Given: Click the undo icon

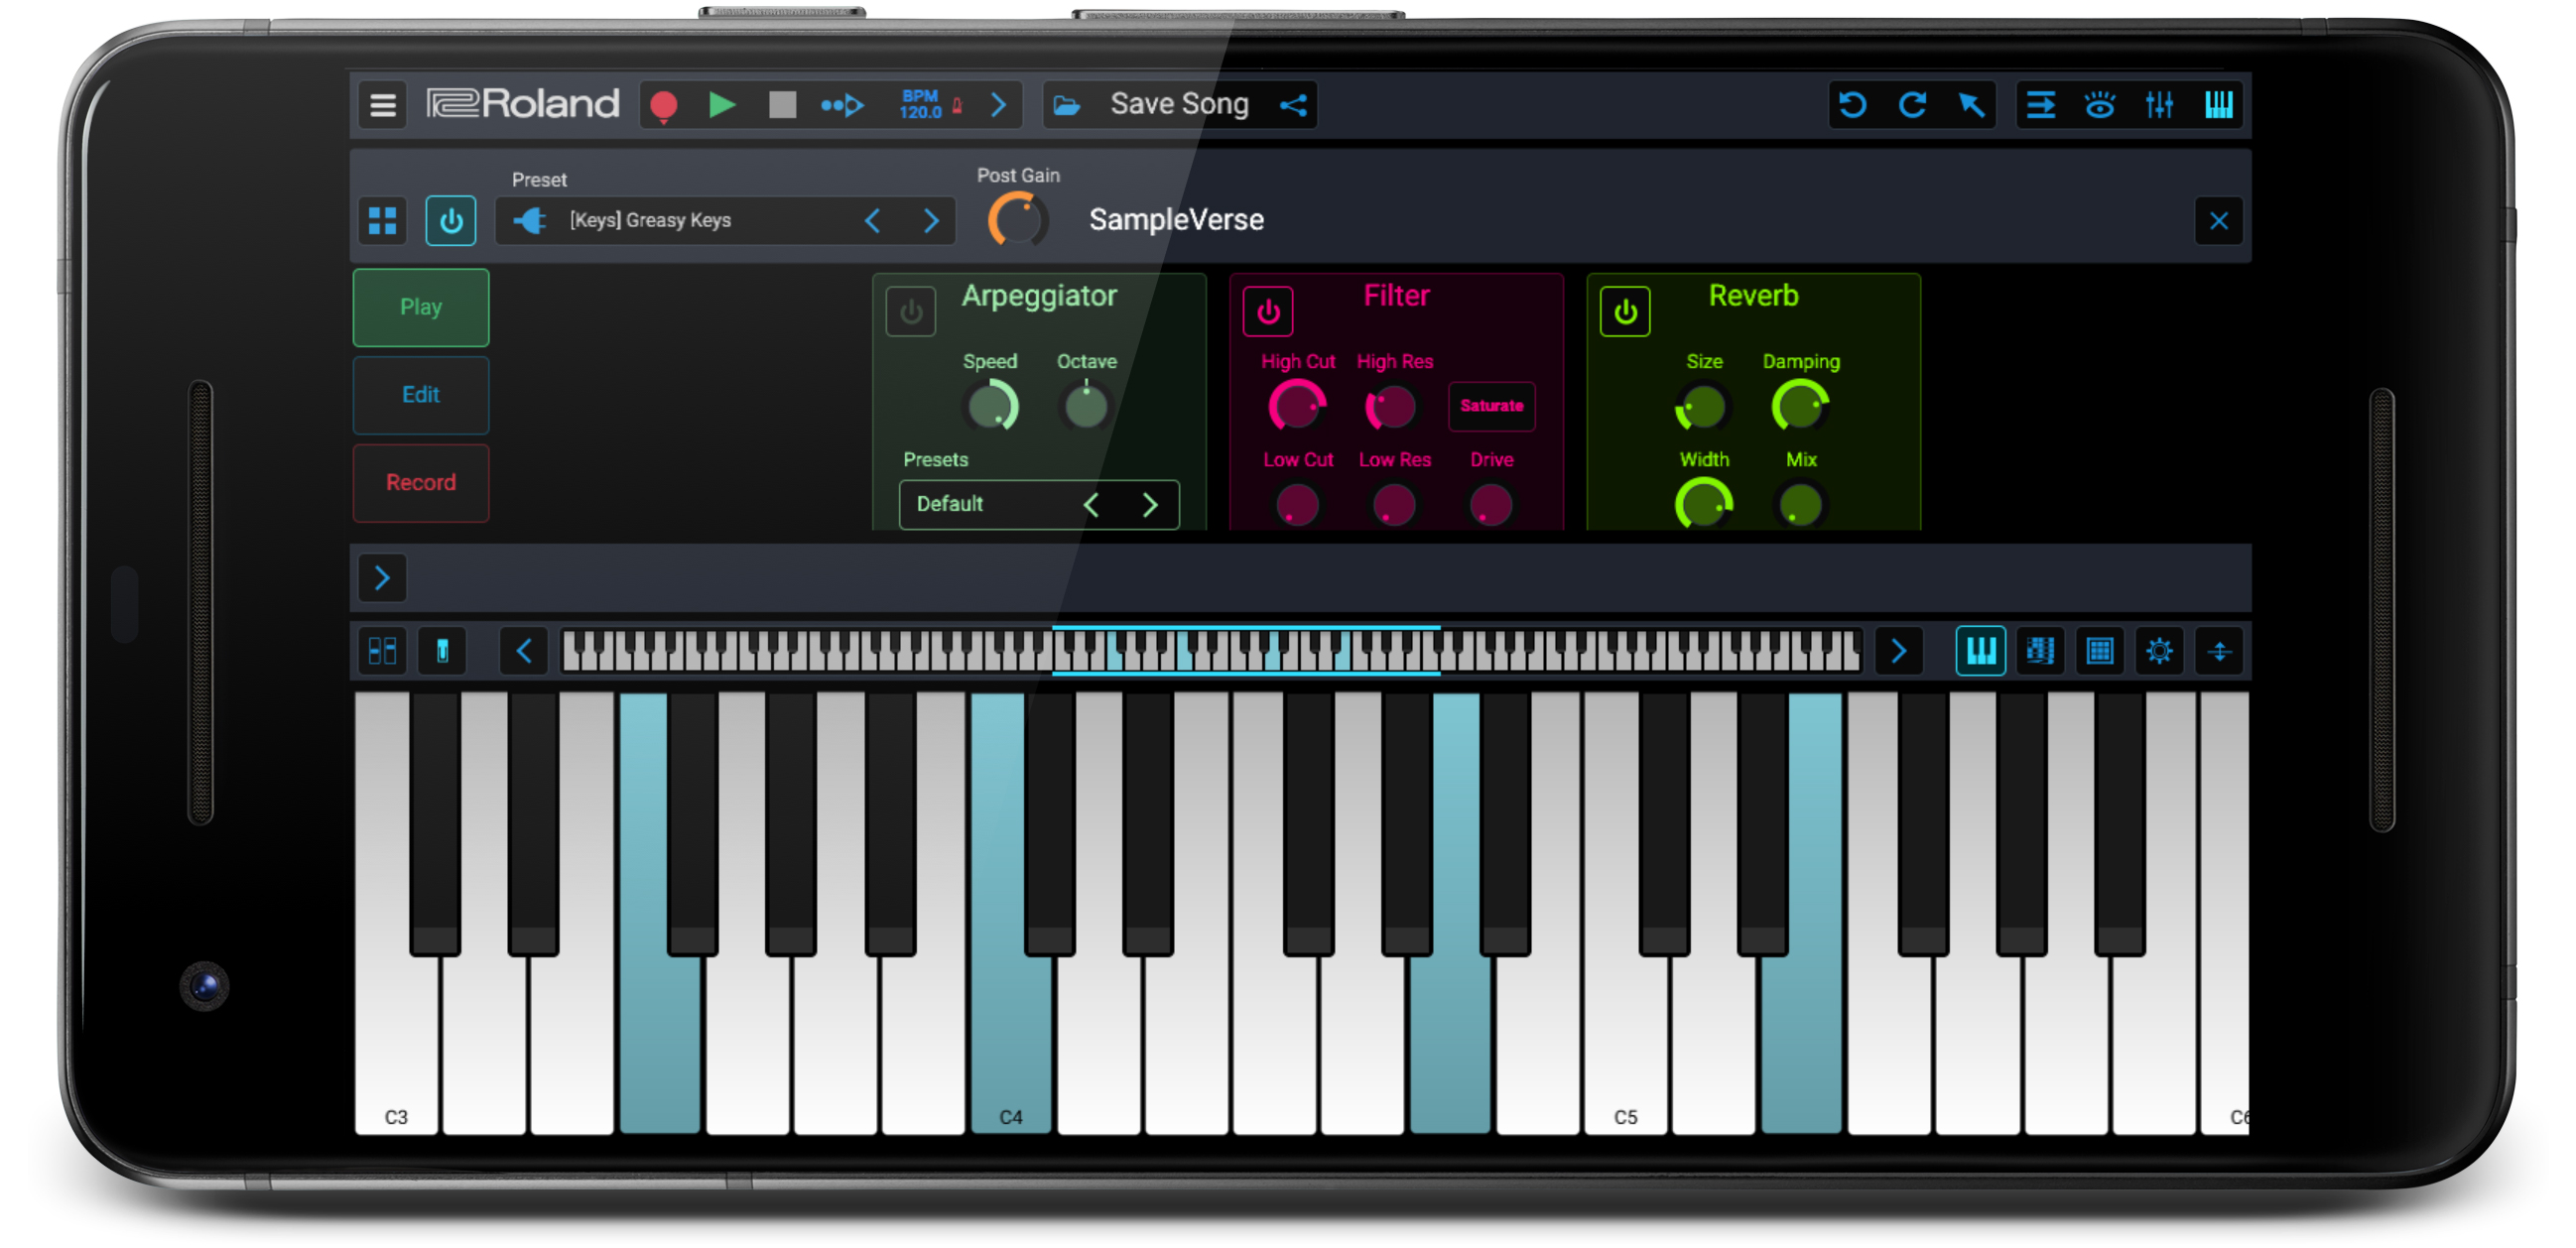Looking at the screenshot, I should (x=1853, y=104).
